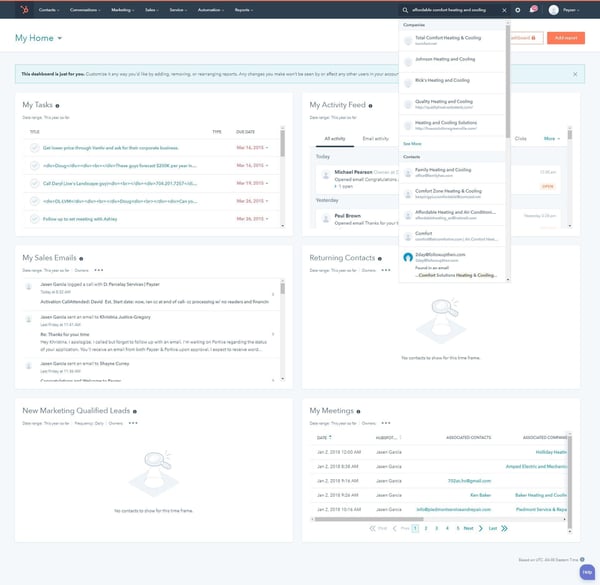600x585 pixels.
Task: Click the info dot beside My Tasks
Action: coord(57,106)
